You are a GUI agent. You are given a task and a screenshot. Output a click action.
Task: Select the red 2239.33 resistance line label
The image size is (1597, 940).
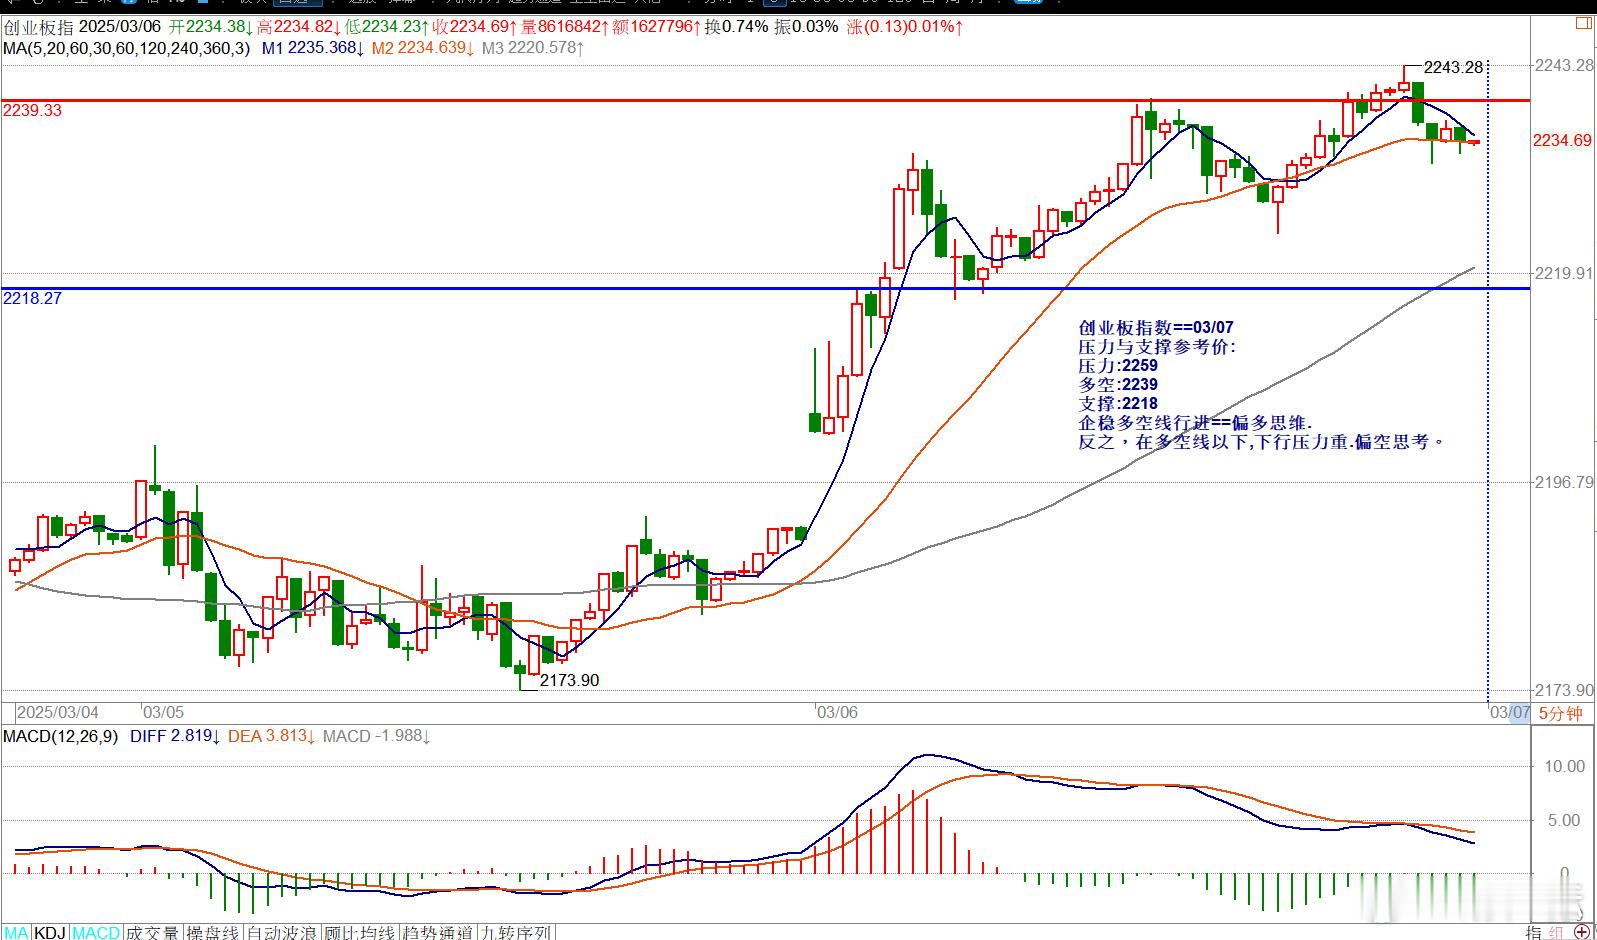[32, 110]
